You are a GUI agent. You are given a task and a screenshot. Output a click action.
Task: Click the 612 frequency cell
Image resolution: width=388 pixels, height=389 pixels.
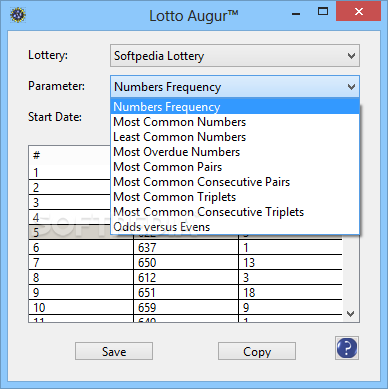click(186, 277)
